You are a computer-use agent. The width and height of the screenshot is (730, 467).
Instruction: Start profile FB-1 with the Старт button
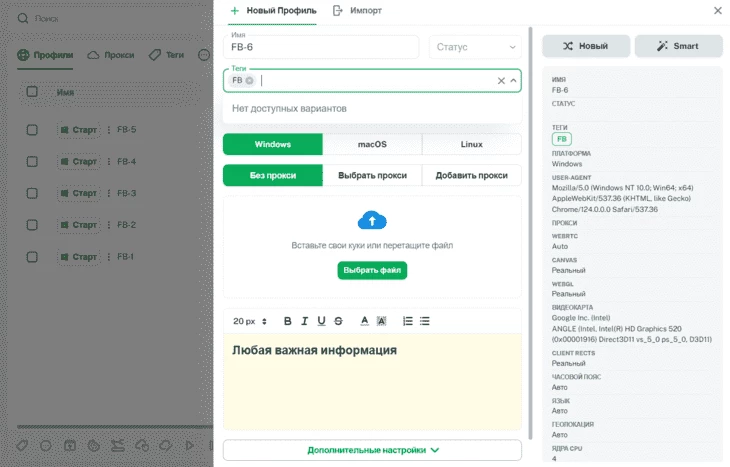click(x=79, y=257)
